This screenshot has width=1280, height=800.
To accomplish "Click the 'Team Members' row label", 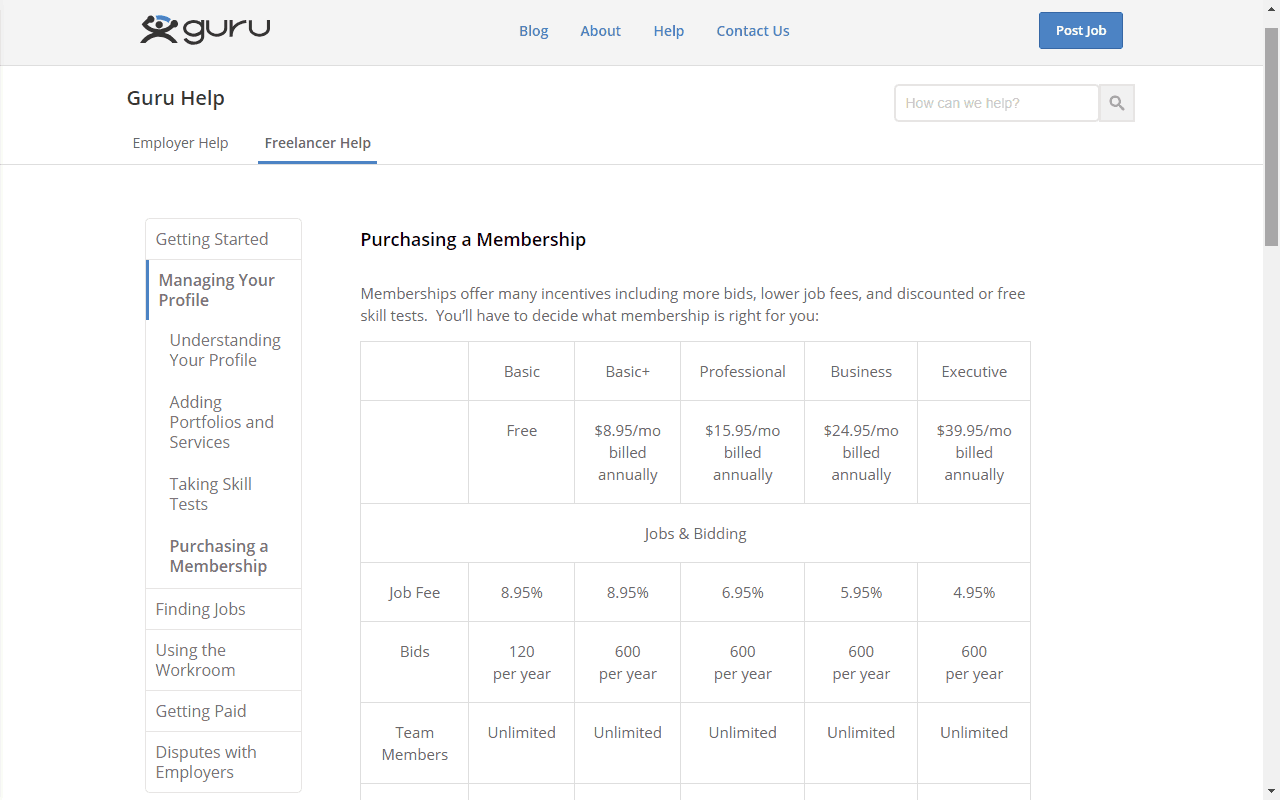I will tap(414, 743).
